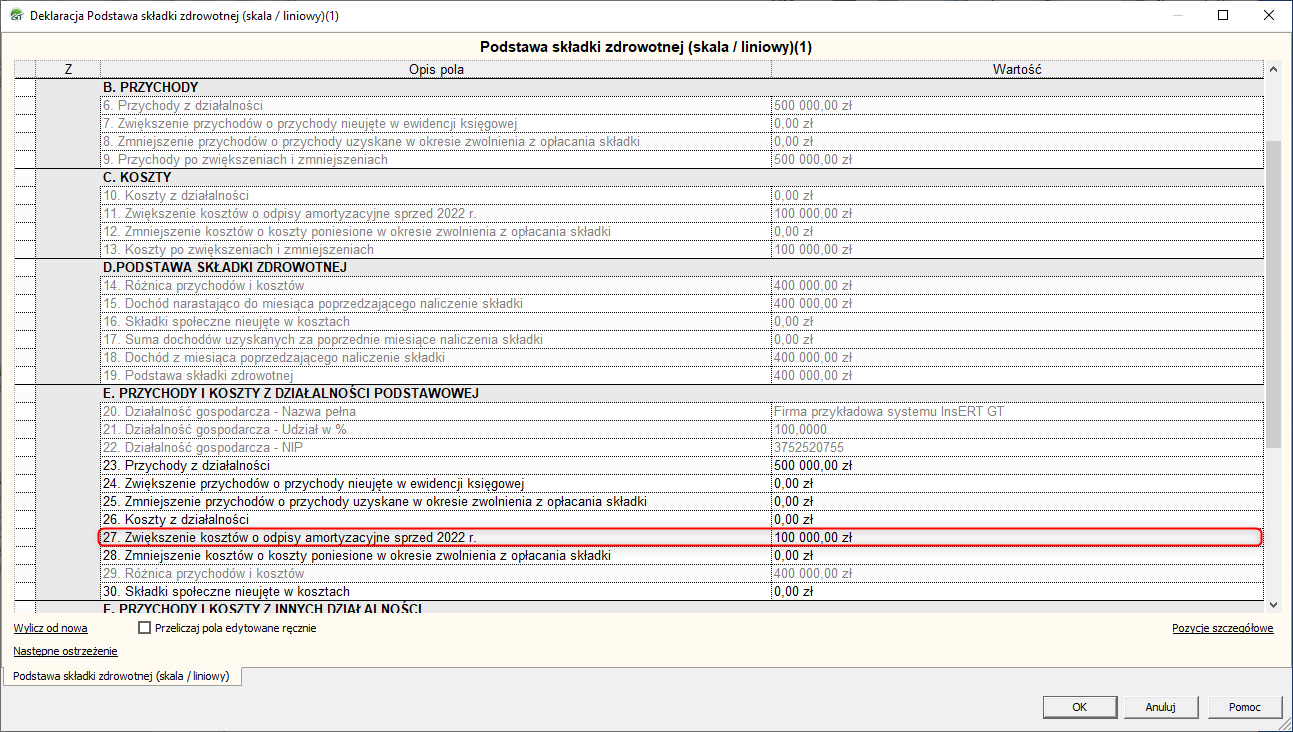Image resolution: width=1293 pixels, height=732 pixels.
Task: Click 500 000,00 zł value in row 6
Action: [1017, 105]
